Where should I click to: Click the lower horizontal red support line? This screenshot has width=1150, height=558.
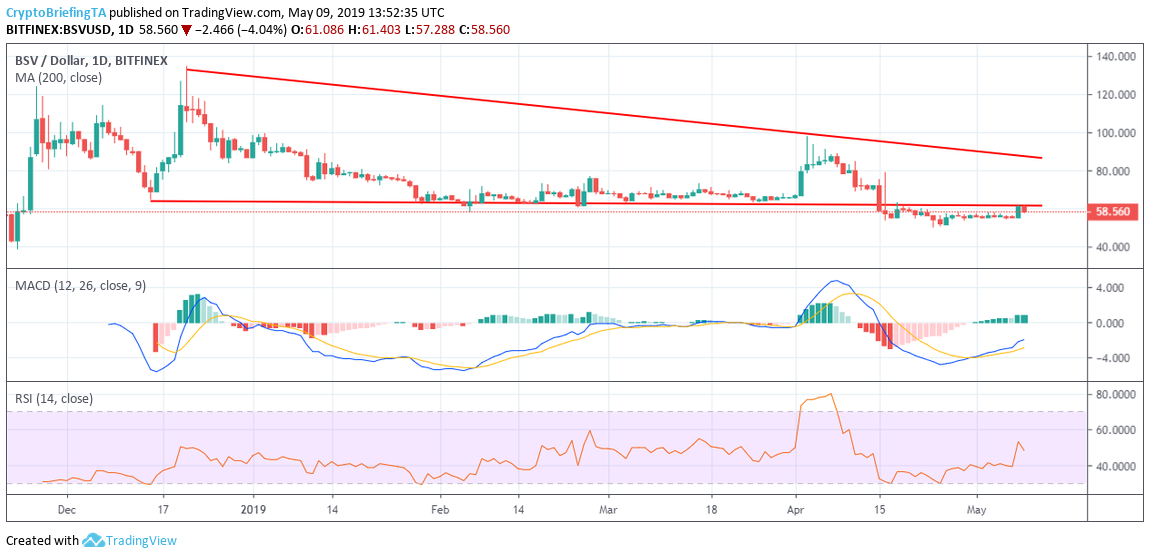pyautogui.click(x=596, y=203)
